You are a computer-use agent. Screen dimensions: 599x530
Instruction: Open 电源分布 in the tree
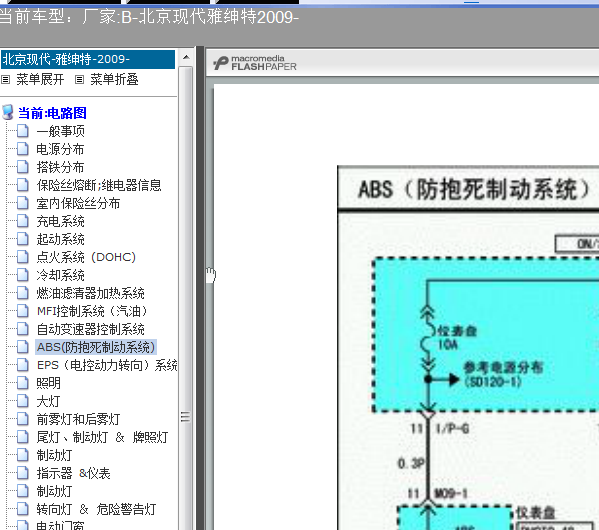tap(60, 149)
